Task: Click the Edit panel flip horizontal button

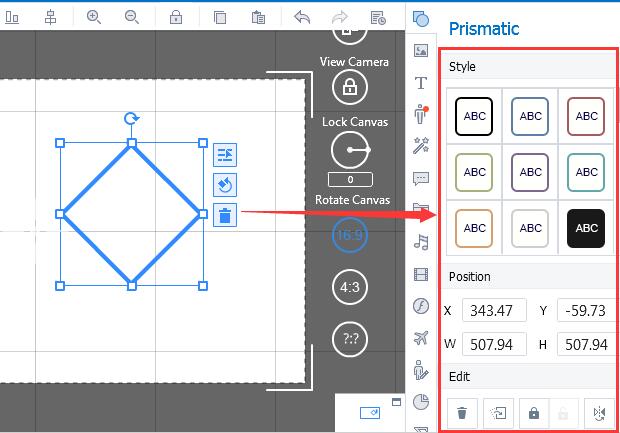Action: [599, 413]
